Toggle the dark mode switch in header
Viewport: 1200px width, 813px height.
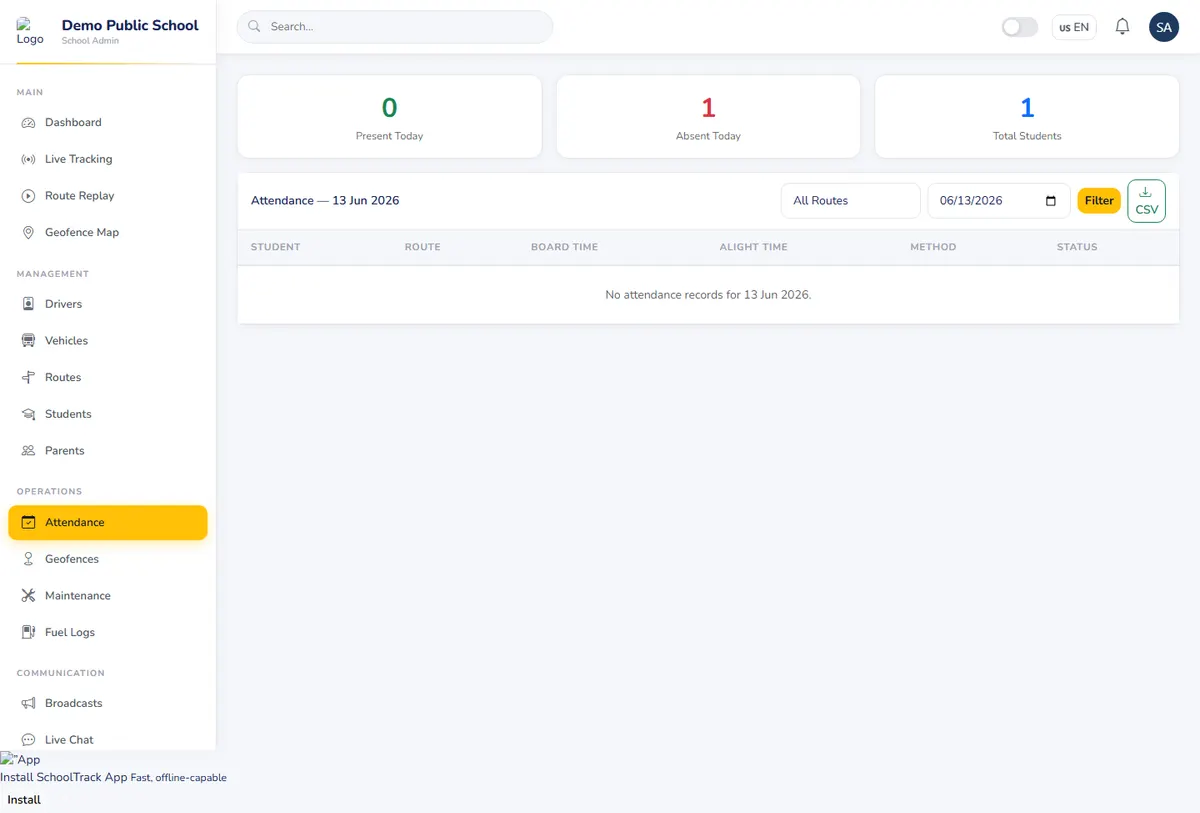[1020, 27]
